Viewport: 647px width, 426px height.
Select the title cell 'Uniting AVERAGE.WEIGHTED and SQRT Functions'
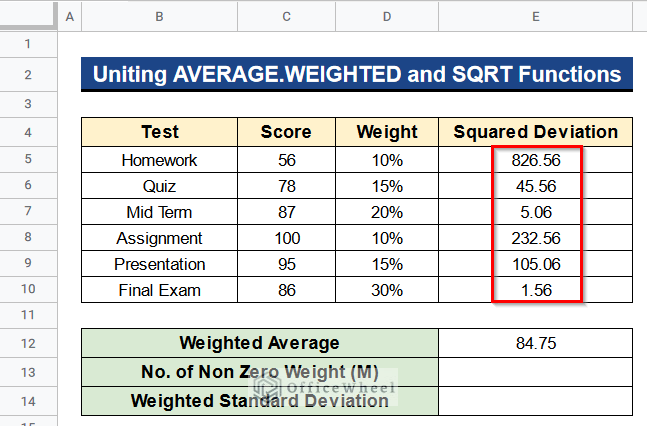coord(357,74)
